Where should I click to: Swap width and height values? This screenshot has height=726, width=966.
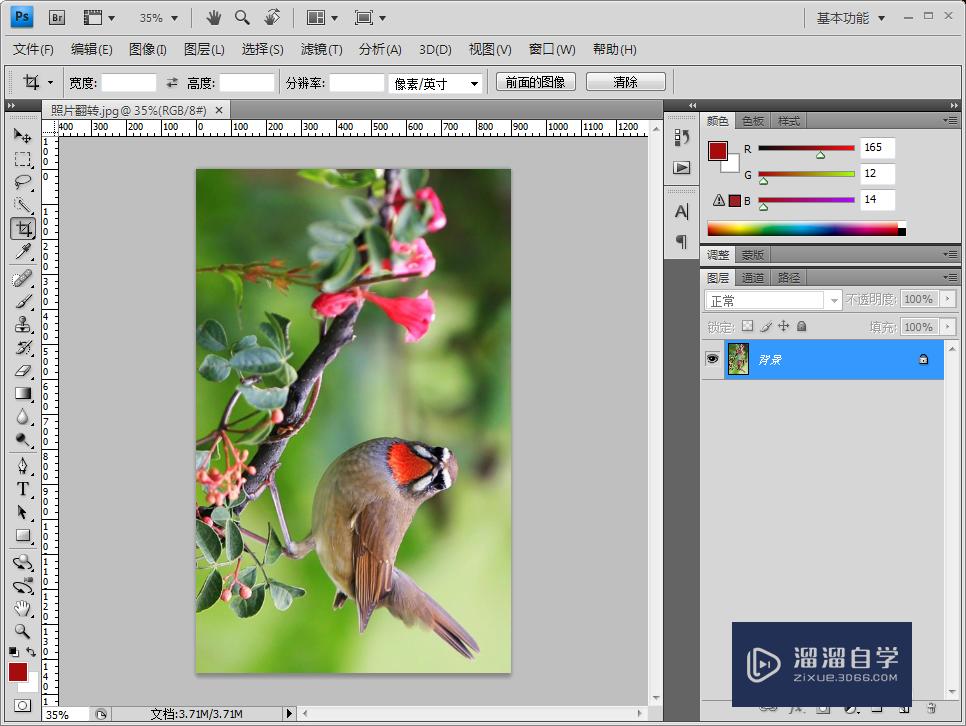click(x=171, y=83)
